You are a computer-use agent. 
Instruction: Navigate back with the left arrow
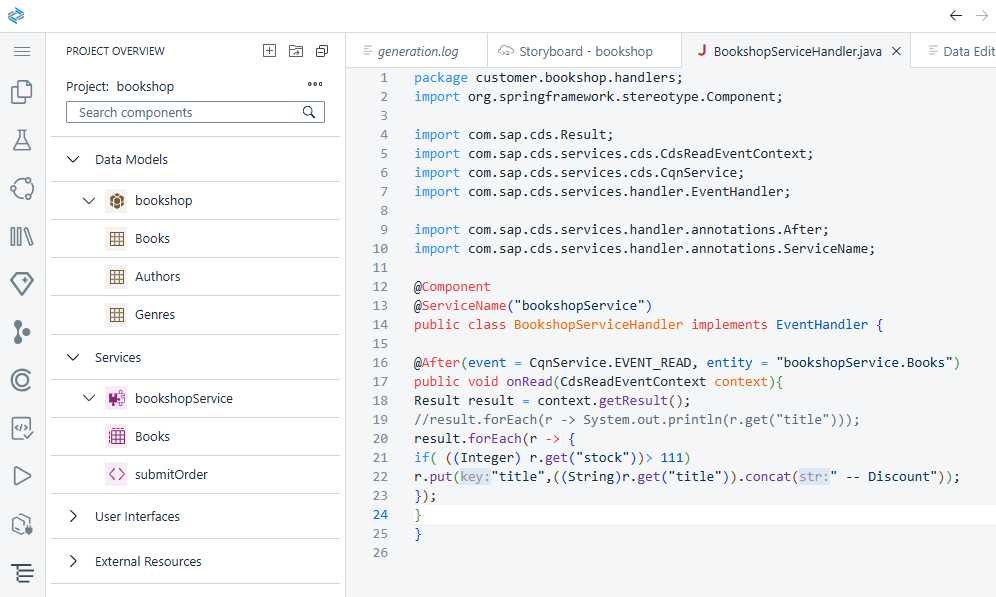[956, 15]
